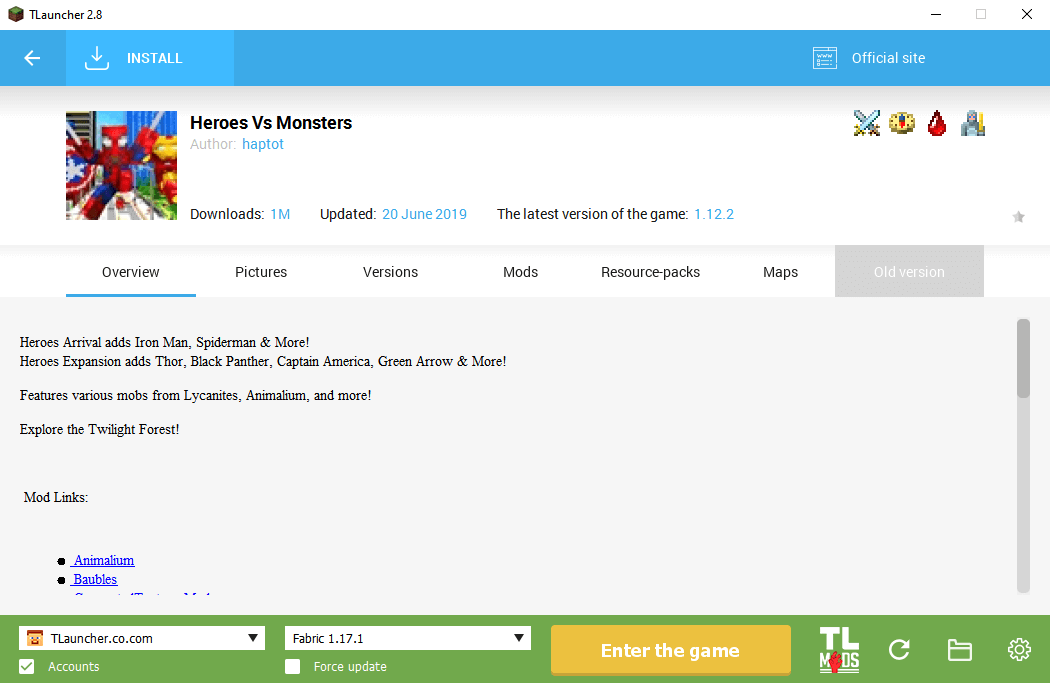This screenshot has width=1050, height=683.
Task: Click the description vertical scrollbar thumb
Action: (x=1023, y=358)
